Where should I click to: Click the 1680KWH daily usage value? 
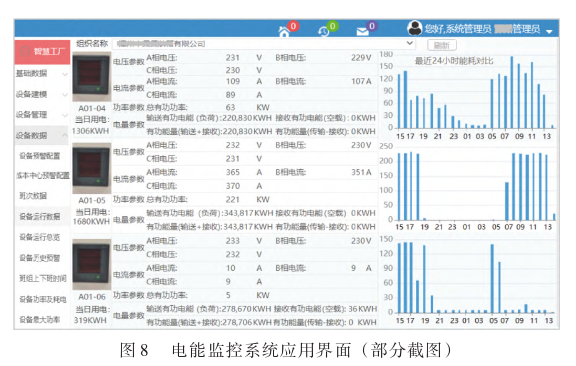click(x=91, y=222)
